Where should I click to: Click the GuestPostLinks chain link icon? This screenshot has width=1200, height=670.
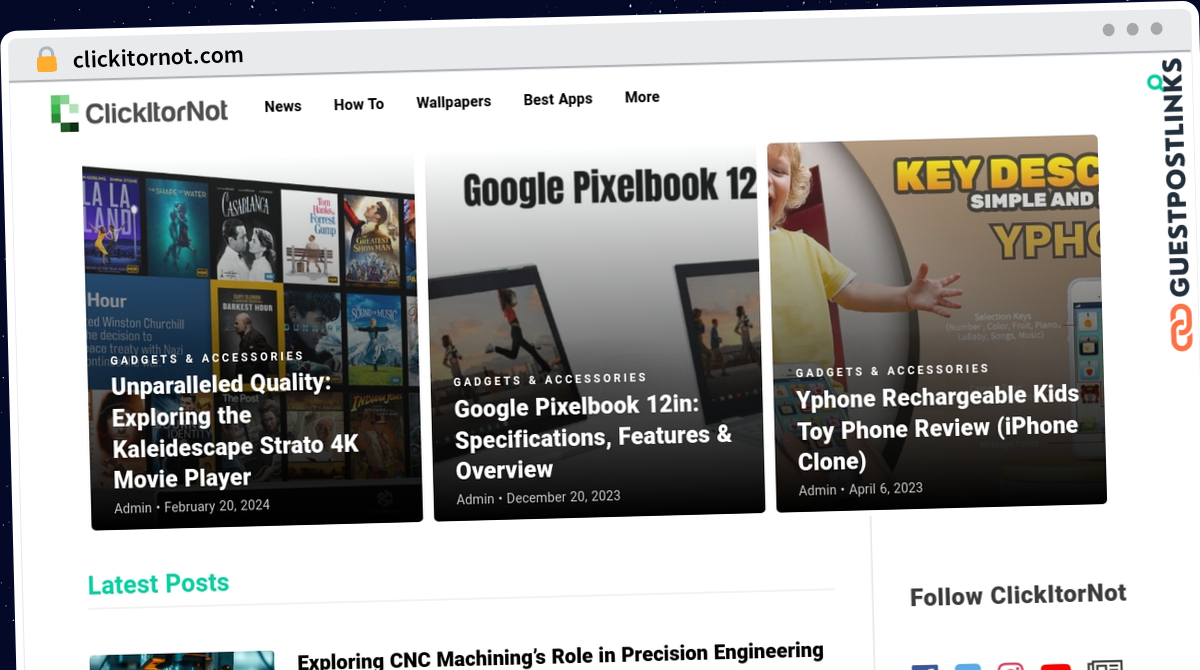[x=1182, y=328]
